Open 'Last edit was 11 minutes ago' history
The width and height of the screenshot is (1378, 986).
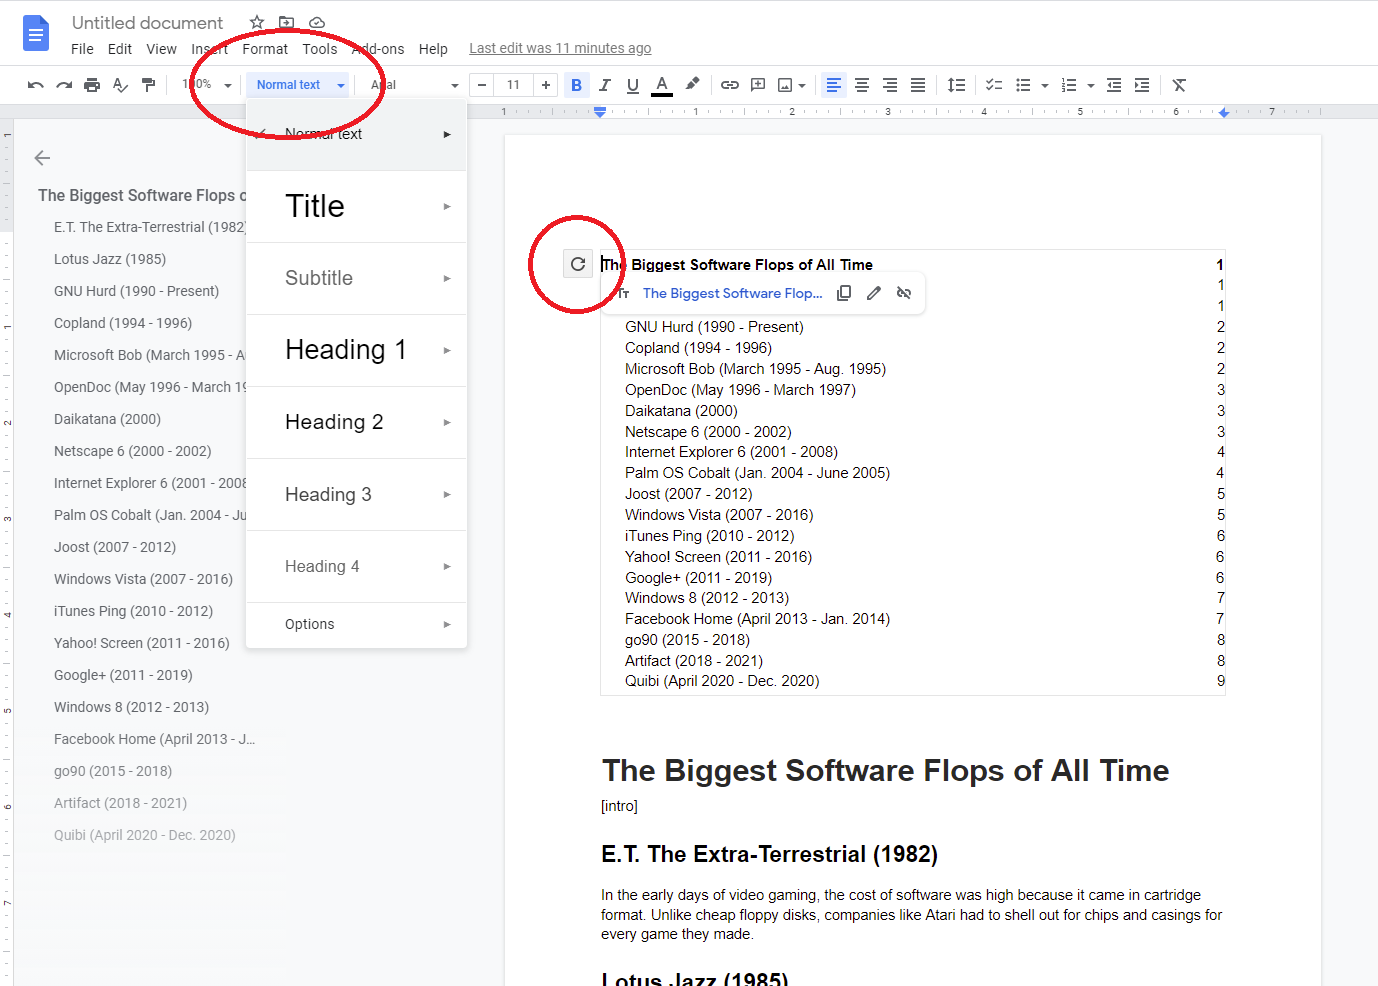559,48
